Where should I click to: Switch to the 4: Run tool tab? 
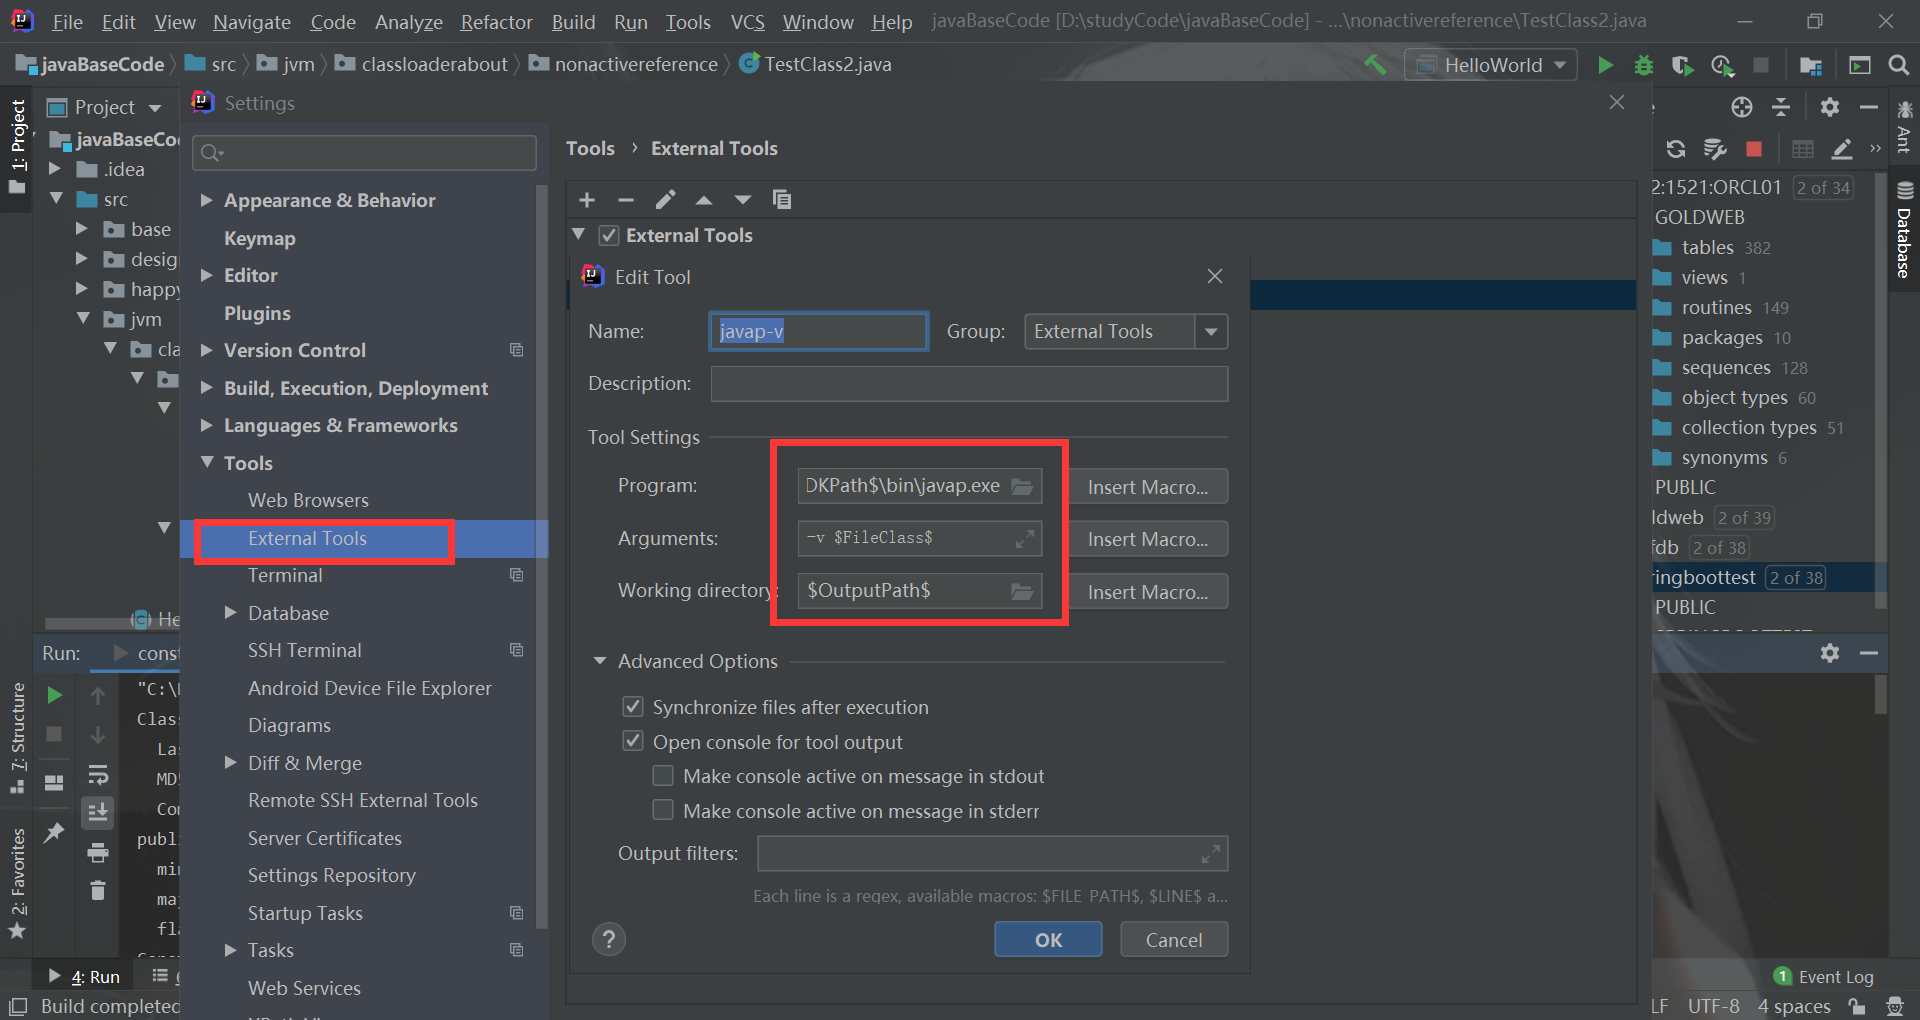coord(84,977)
